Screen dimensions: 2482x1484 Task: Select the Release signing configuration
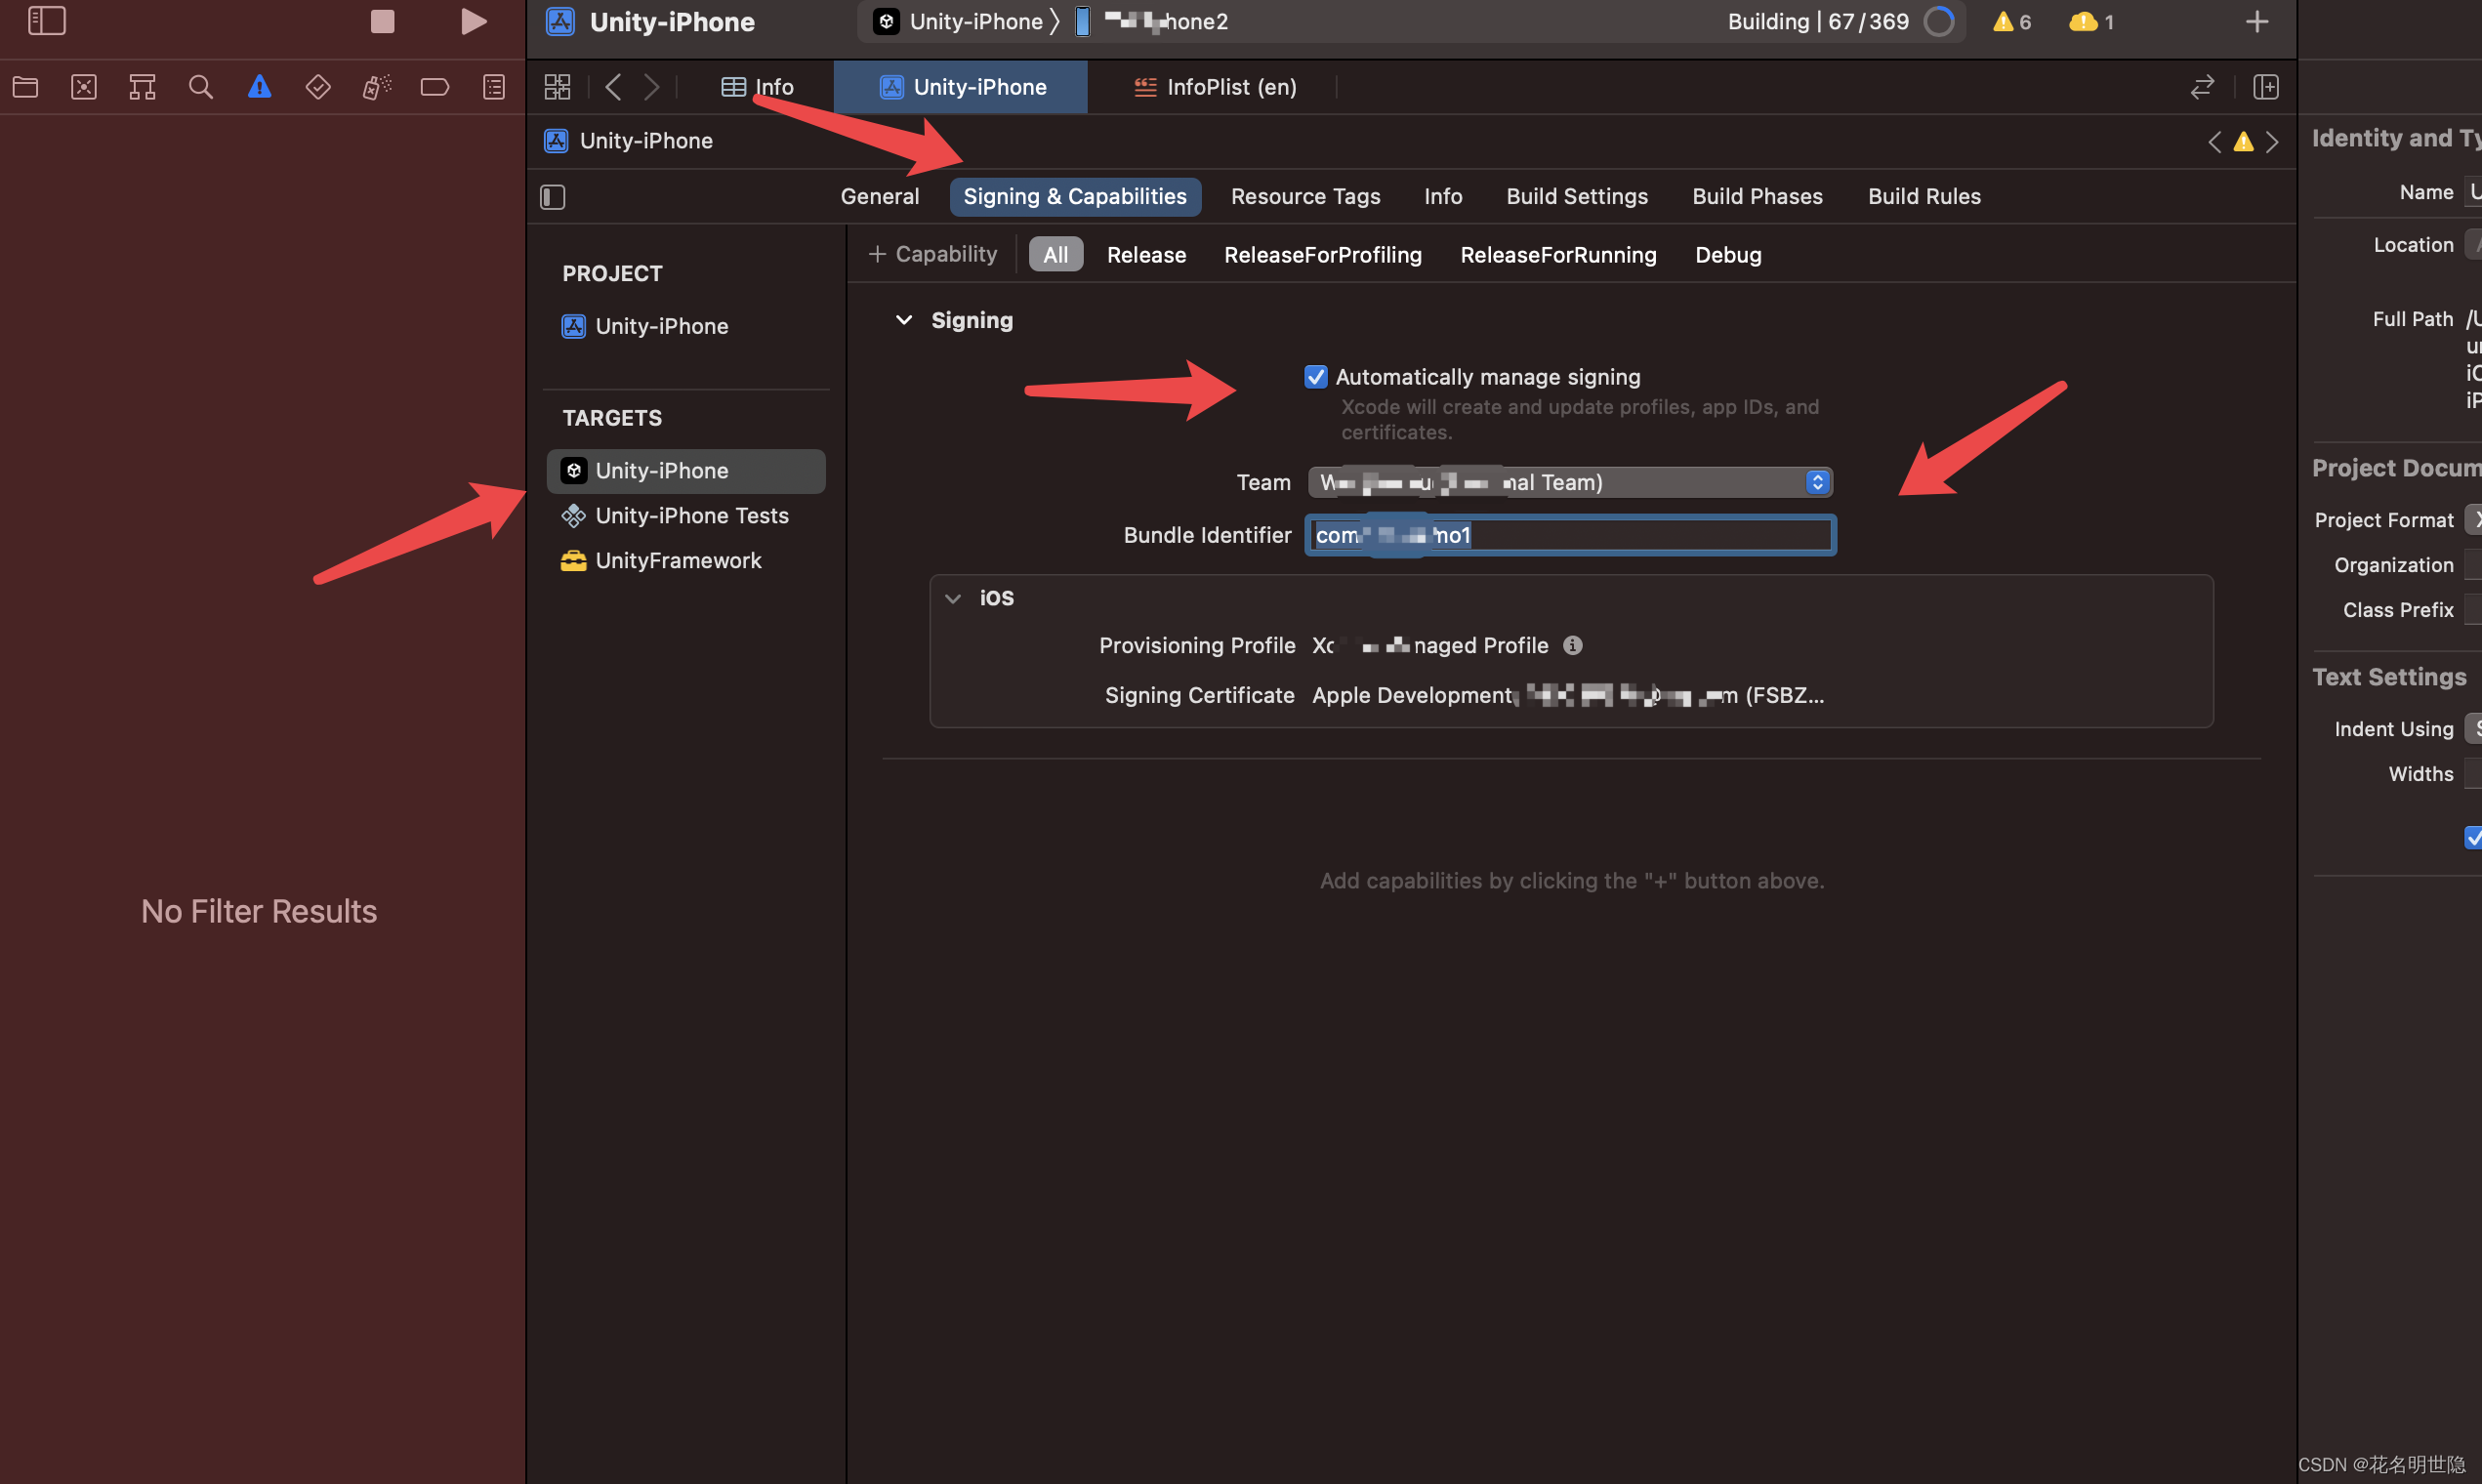click(x=1146, y=254)
